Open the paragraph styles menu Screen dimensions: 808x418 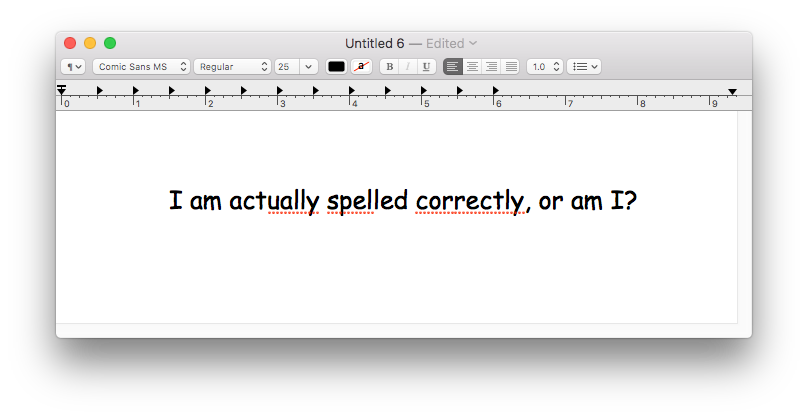pyautogui.click(x=73, y=66)
